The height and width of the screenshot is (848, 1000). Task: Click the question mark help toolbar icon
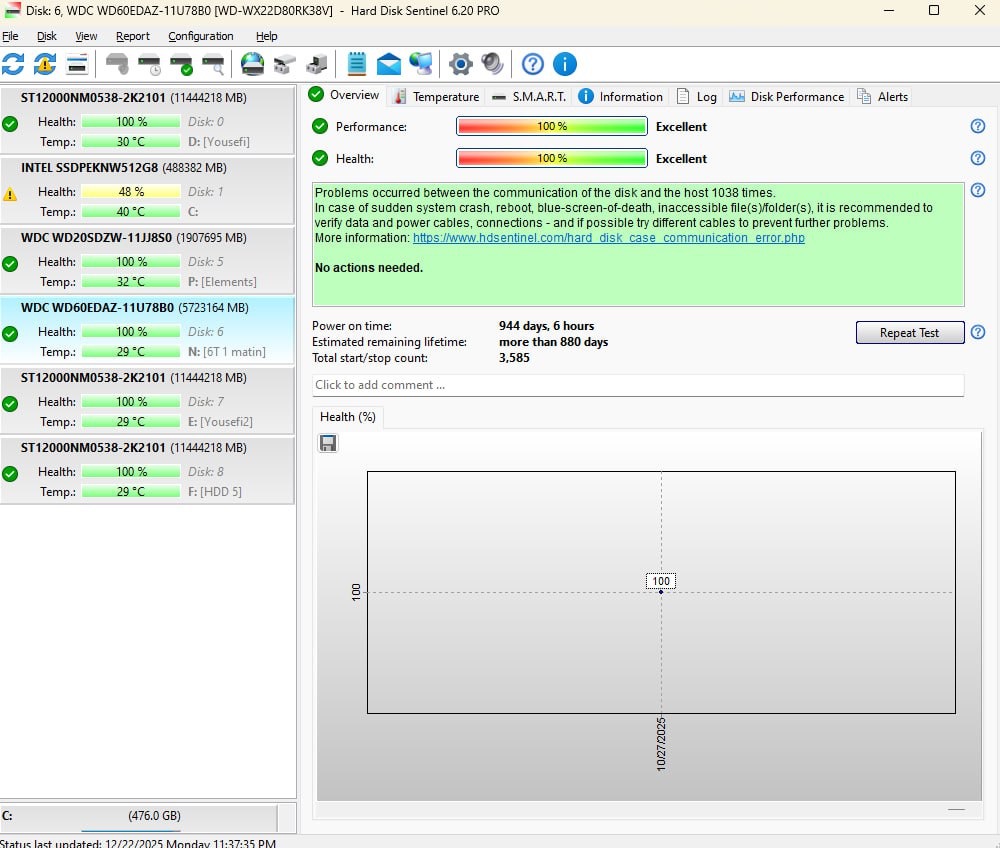(533, 64)
